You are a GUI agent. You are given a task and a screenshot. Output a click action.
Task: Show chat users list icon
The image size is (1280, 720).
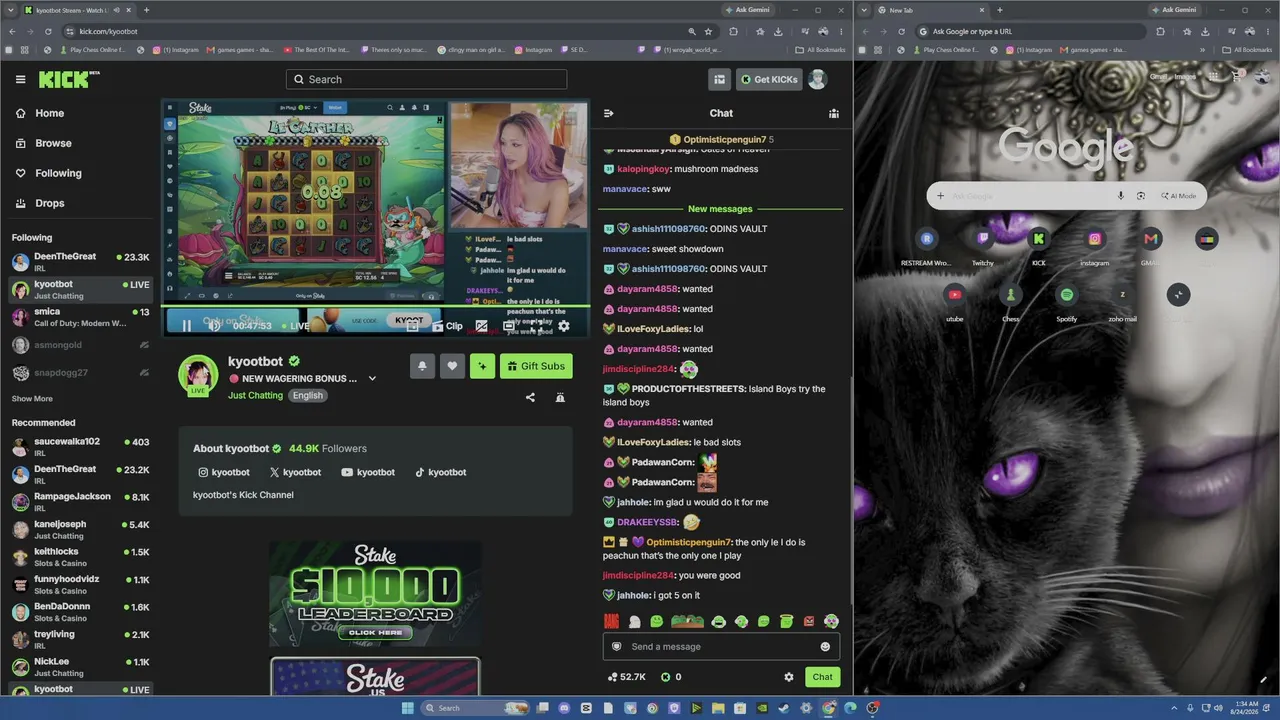tap(834, 113)
